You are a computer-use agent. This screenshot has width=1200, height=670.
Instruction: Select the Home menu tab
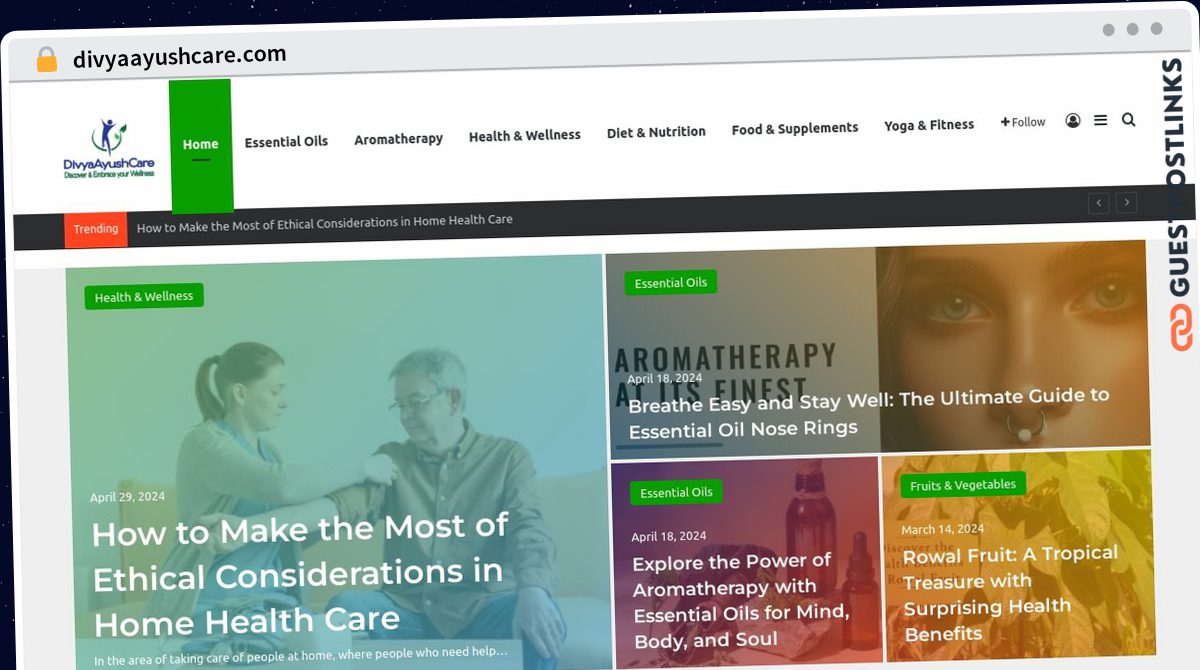point(201,145)
